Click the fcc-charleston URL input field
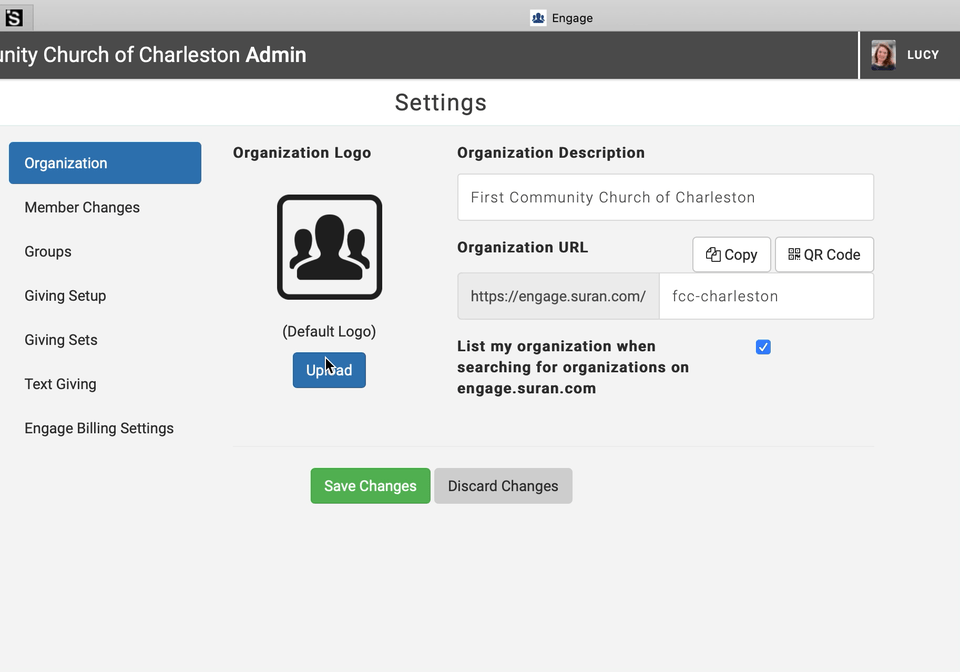The width and height of the screenshot is (960, 672). pos(765,296)
